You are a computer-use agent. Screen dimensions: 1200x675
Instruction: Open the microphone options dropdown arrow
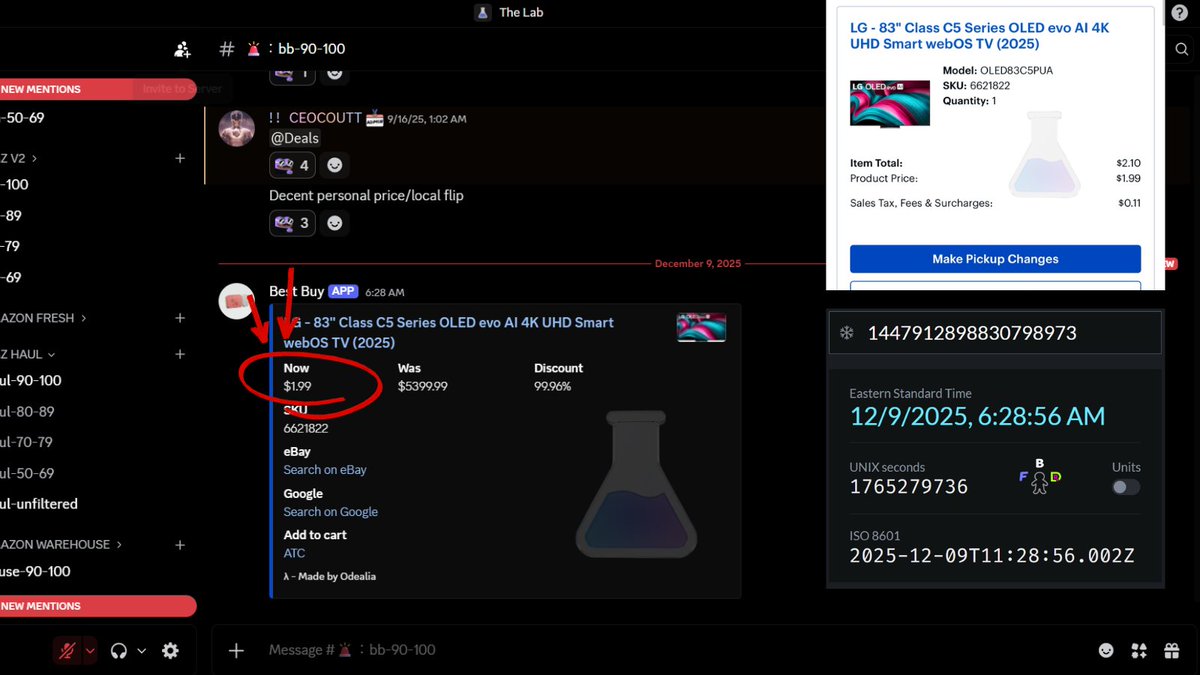[x=90, y=651]
